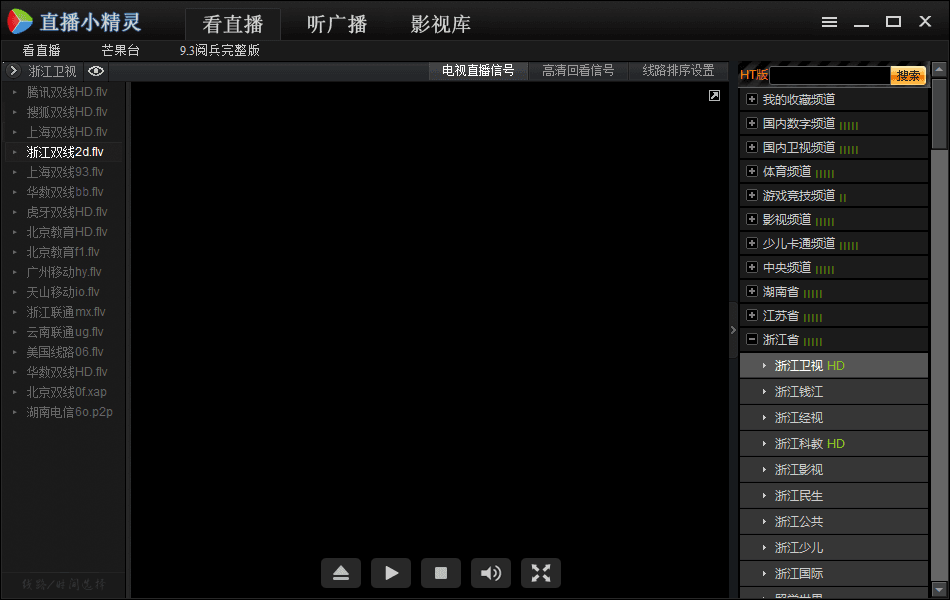Select the 浙江钱江 channel

click(x=799, y=392)
